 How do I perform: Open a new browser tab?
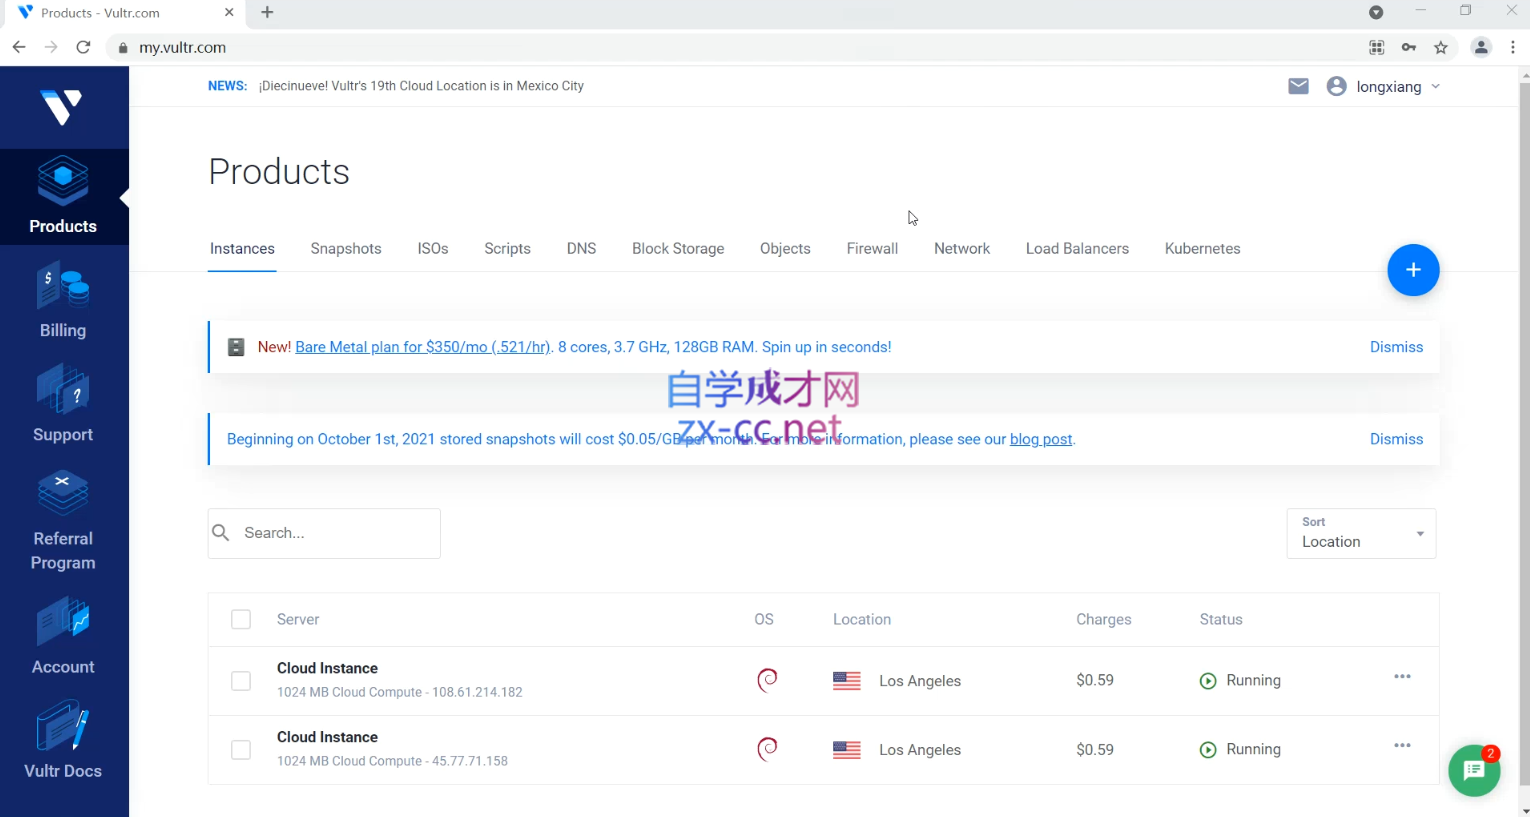tap(267, 13)
